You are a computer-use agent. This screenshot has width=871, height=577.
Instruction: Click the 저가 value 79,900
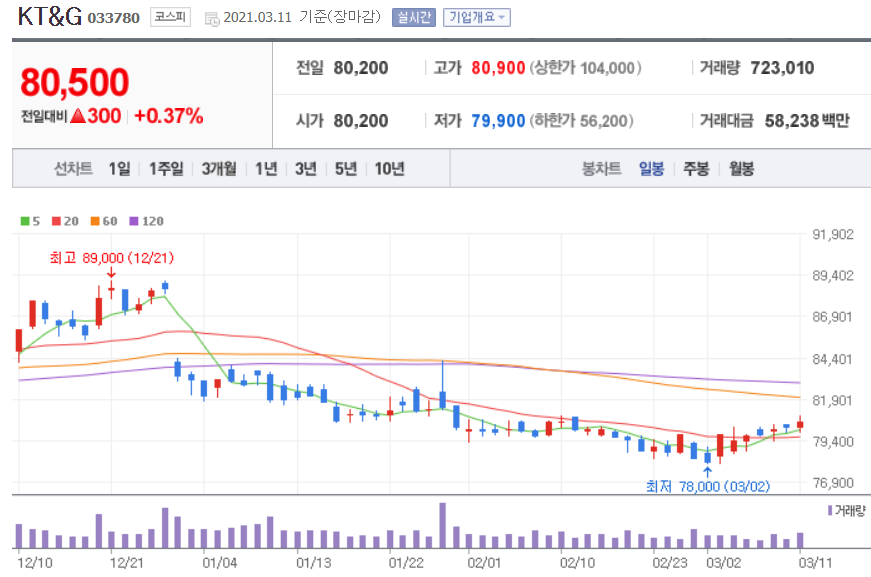pos(498,121)
